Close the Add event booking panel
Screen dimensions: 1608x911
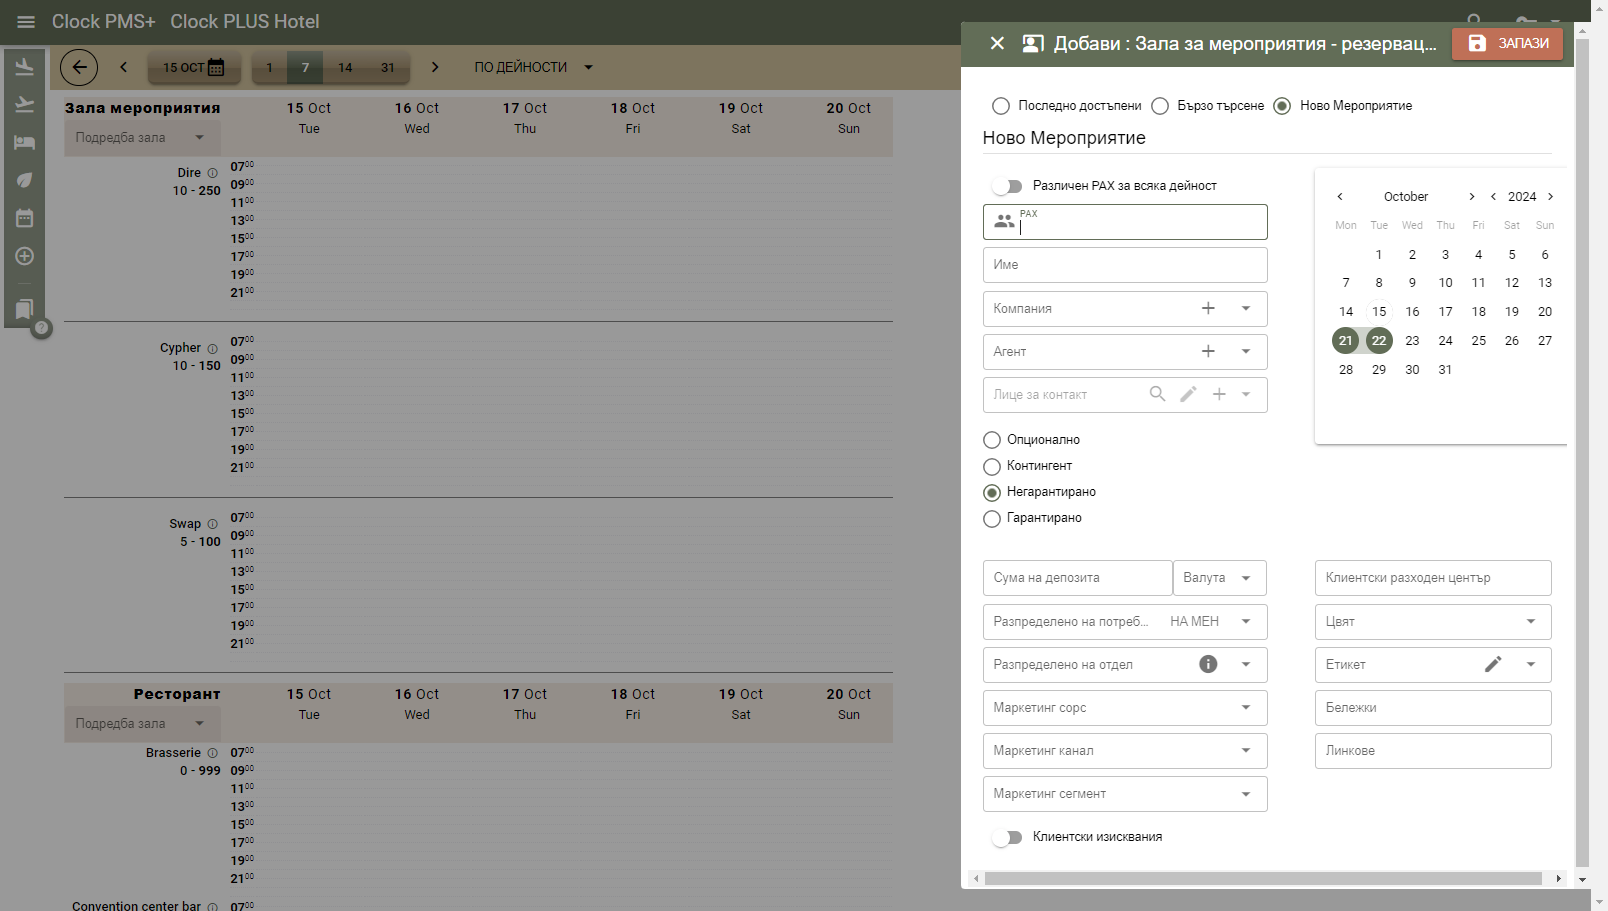[x=997, y=43]
